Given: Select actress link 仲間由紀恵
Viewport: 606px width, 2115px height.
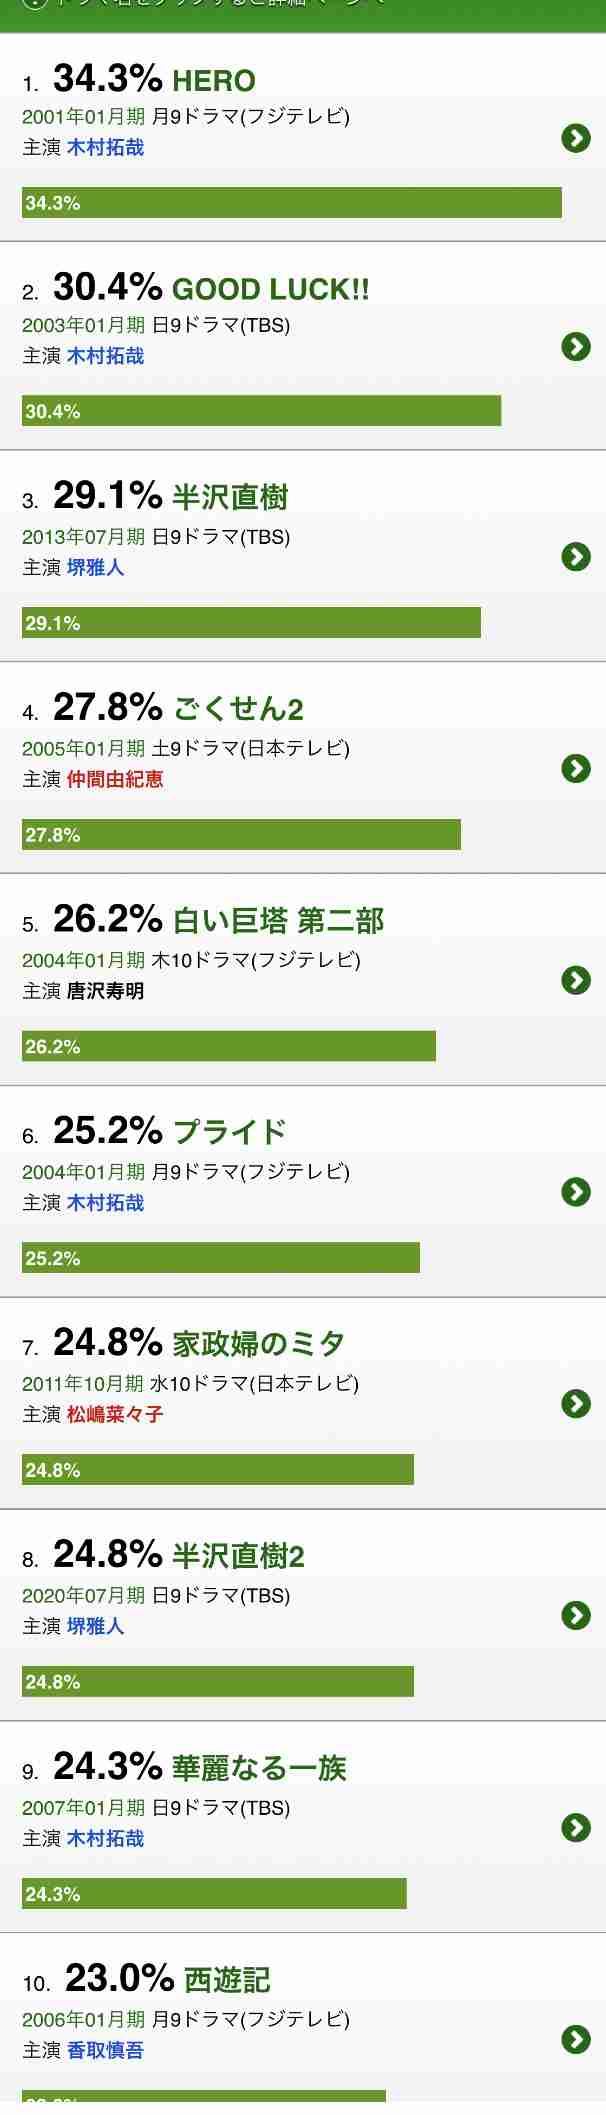Looking at the screenshot, I should click(x=115, y=779).
